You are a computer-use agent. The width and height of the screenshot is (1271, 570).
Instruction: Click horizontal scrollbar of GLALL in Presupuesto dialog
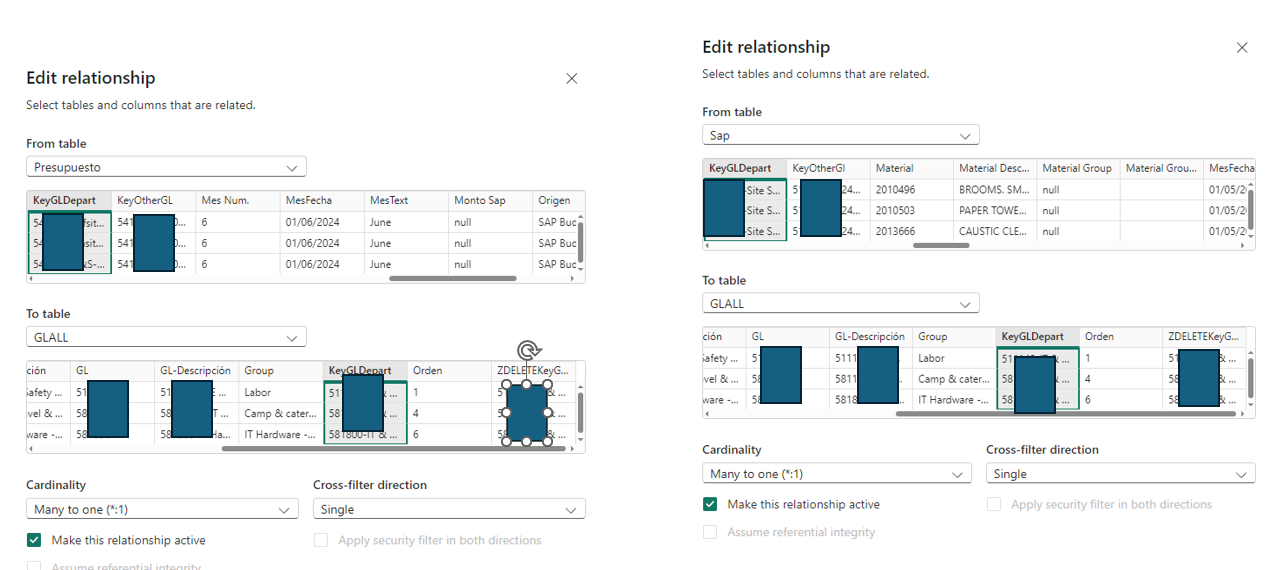click(x=394, y=448)
